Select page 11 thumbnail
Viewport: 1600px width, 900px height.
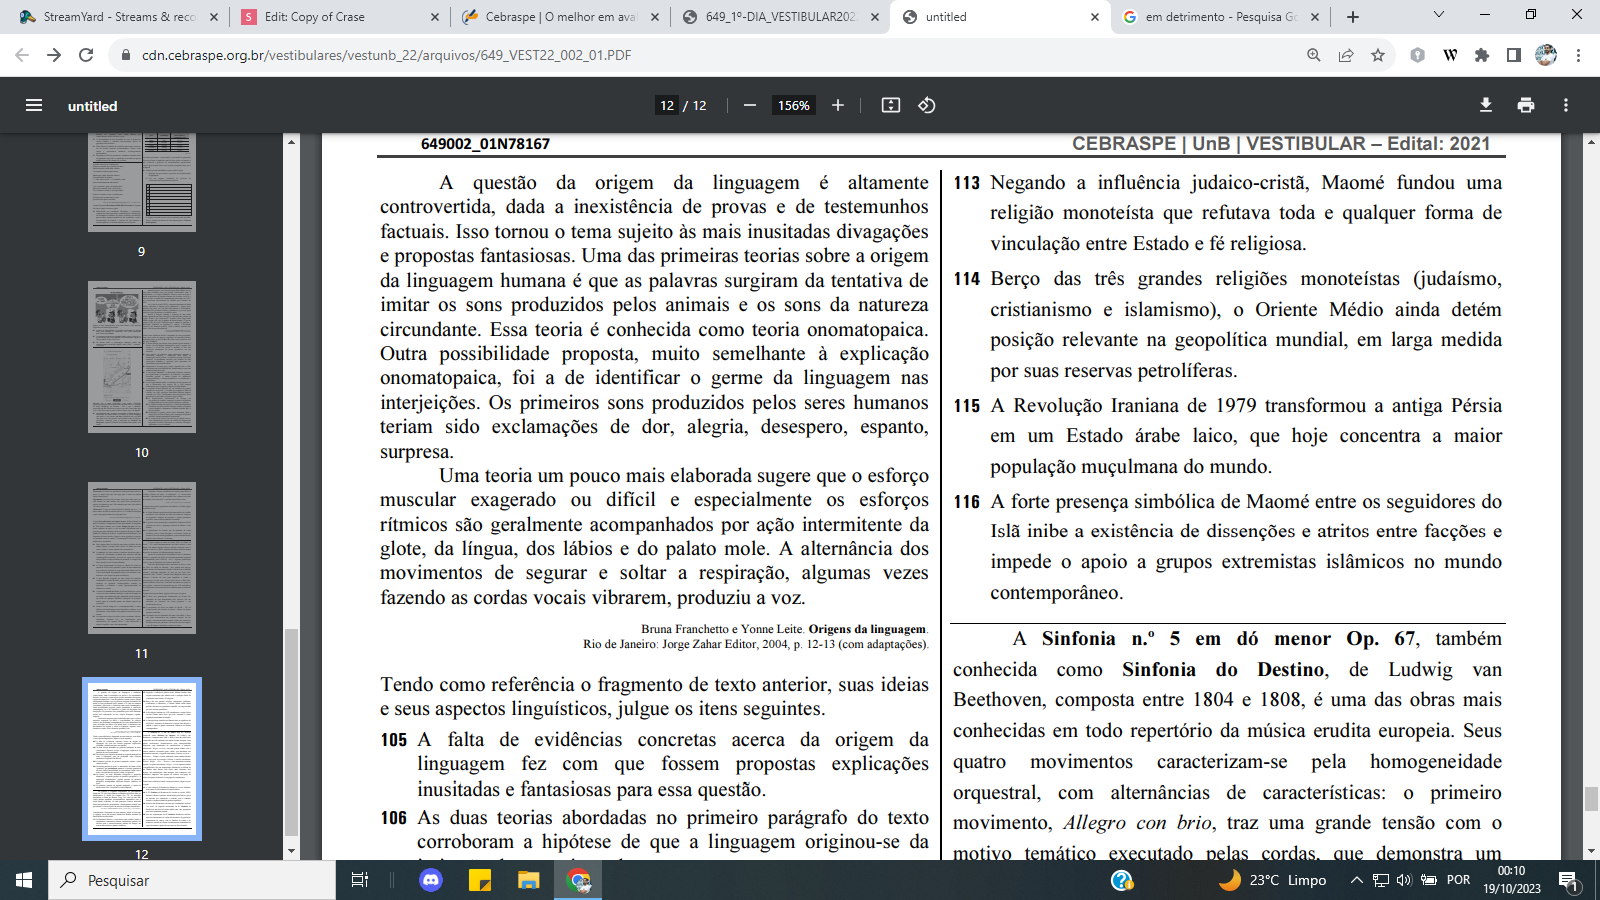click(x=142, y=558)
